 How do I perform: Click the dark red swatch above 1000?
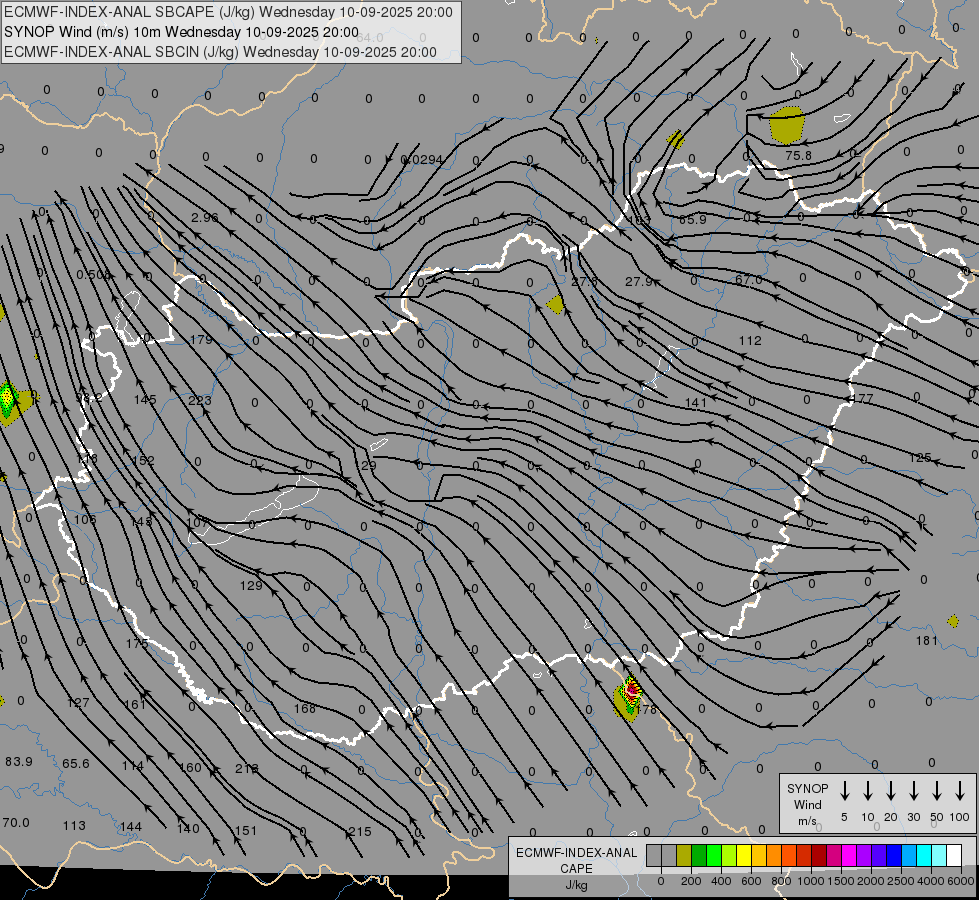tap(819, 855)
